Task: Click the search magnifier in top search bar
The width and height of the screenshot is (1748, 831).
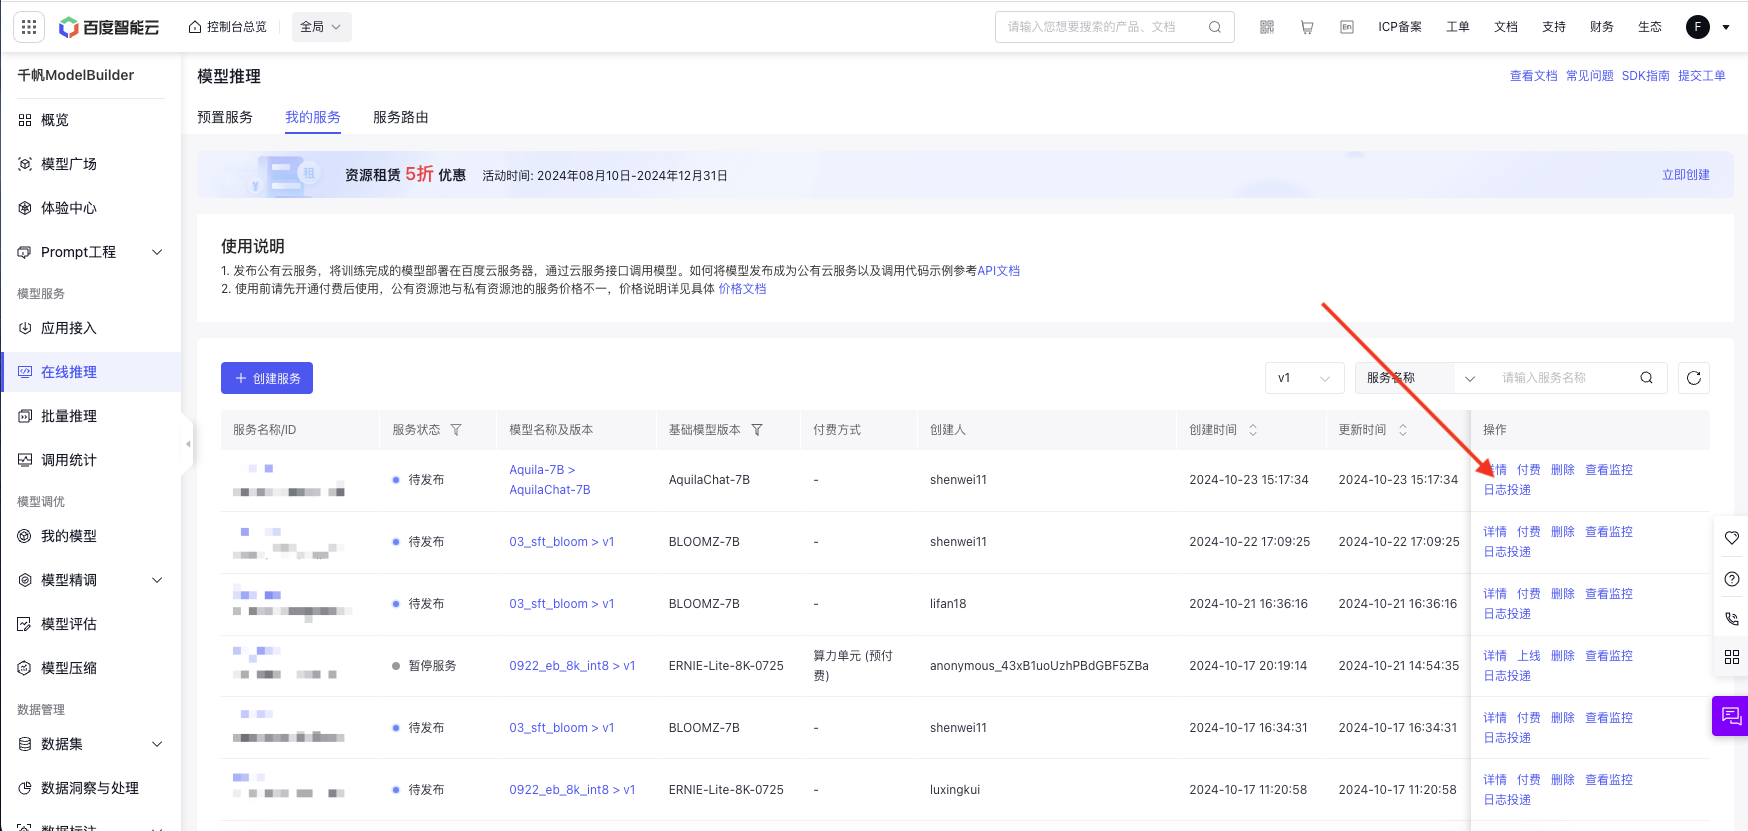Action: [x=1215, y=27]
